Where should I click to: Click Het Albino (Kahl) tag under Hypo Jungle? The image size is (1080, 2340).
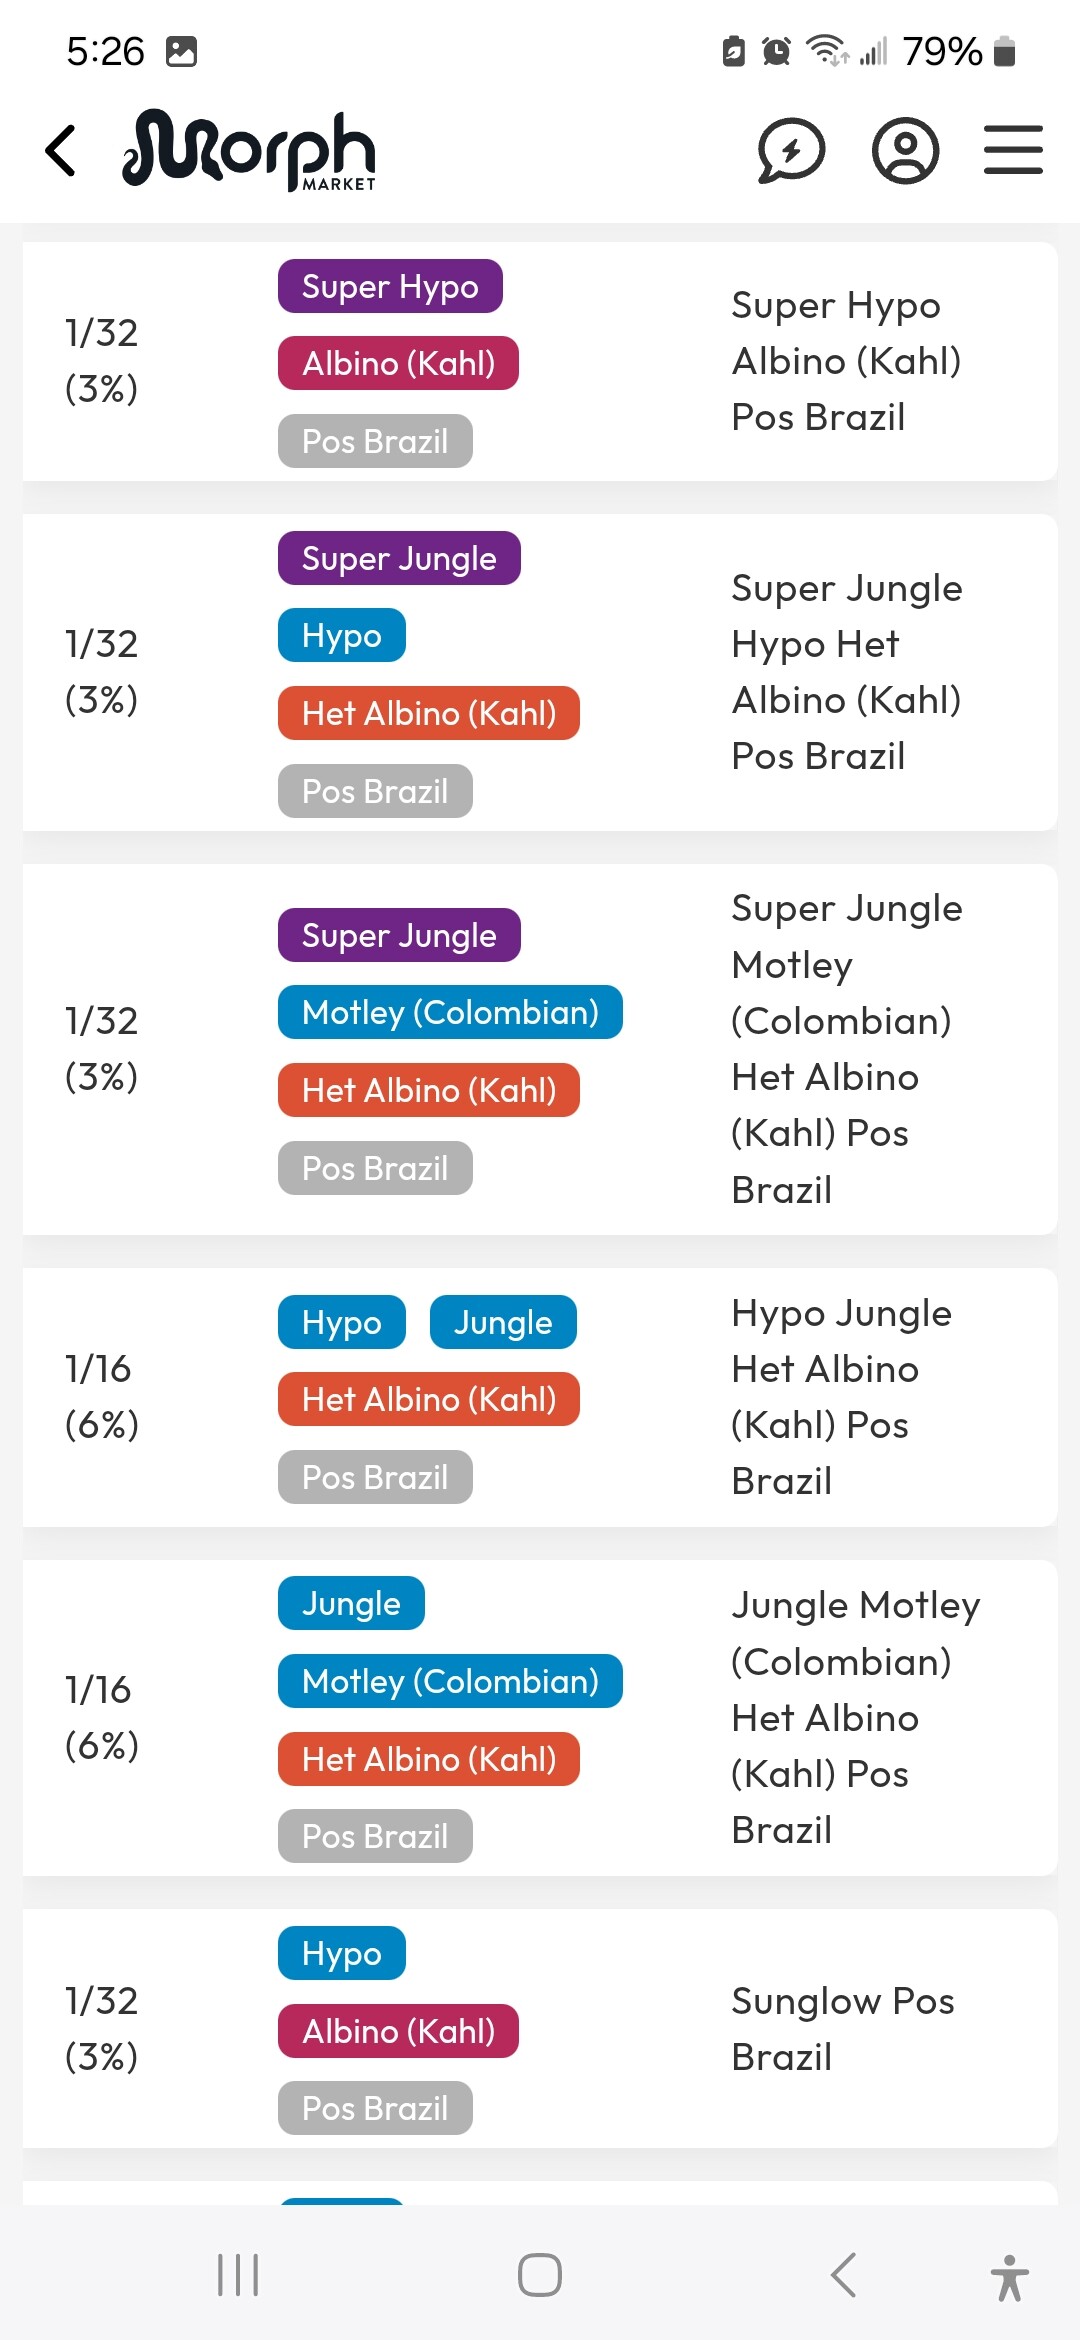pyautogui.click(x=429, y=1399)
